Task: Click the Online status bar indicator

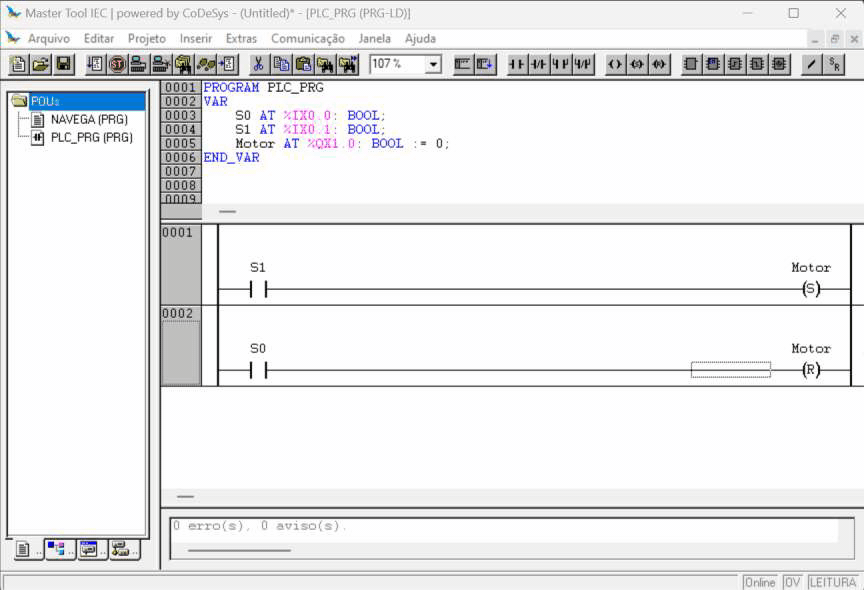Action: click(x=760, y=582)
